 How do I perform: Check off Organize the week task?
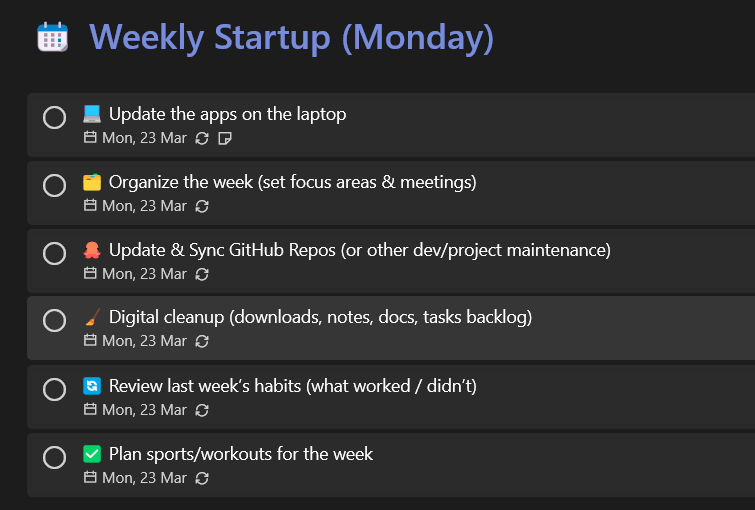pos(54,185)
